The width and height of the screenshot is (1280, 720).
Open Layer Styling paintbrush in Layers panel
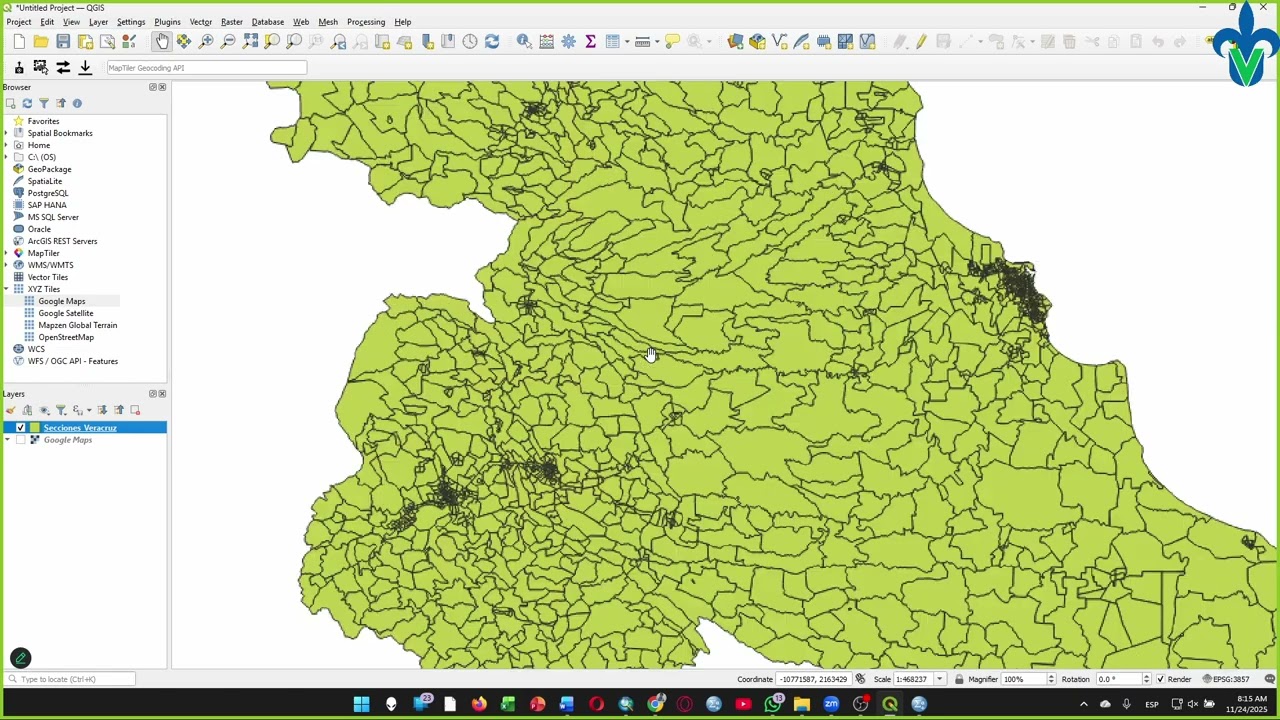(10, 410)
